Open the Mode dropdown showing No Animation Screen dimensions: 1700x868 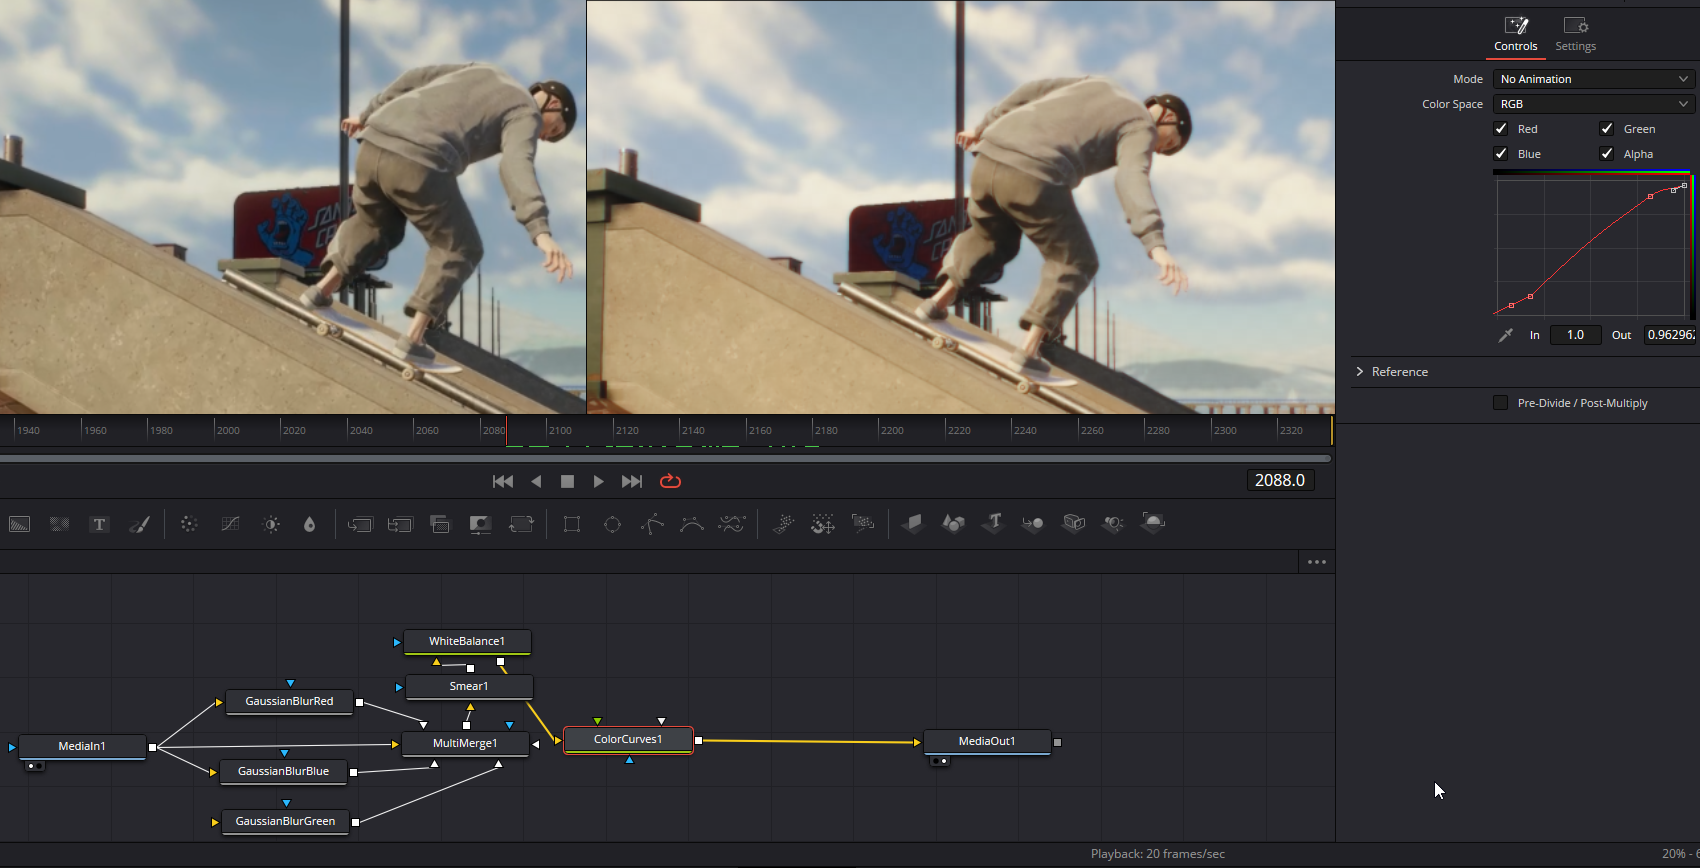point(1593,79)
